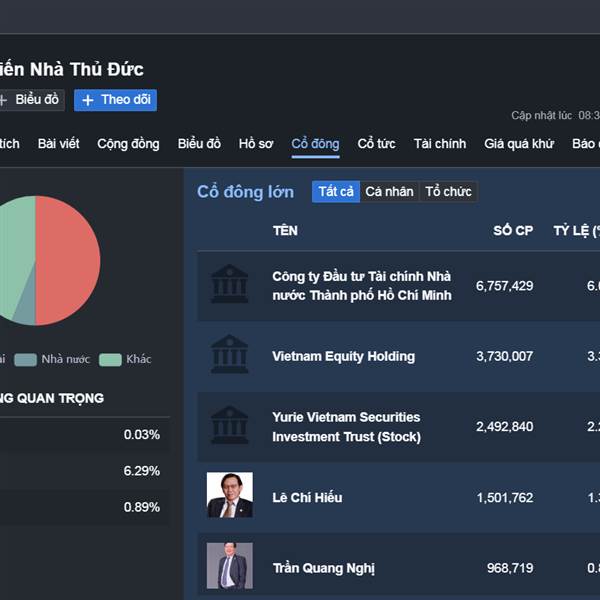The width and height of the screenshot is (600, 600).
Task: Click the 0.03% value
Action: pos(142,435)
